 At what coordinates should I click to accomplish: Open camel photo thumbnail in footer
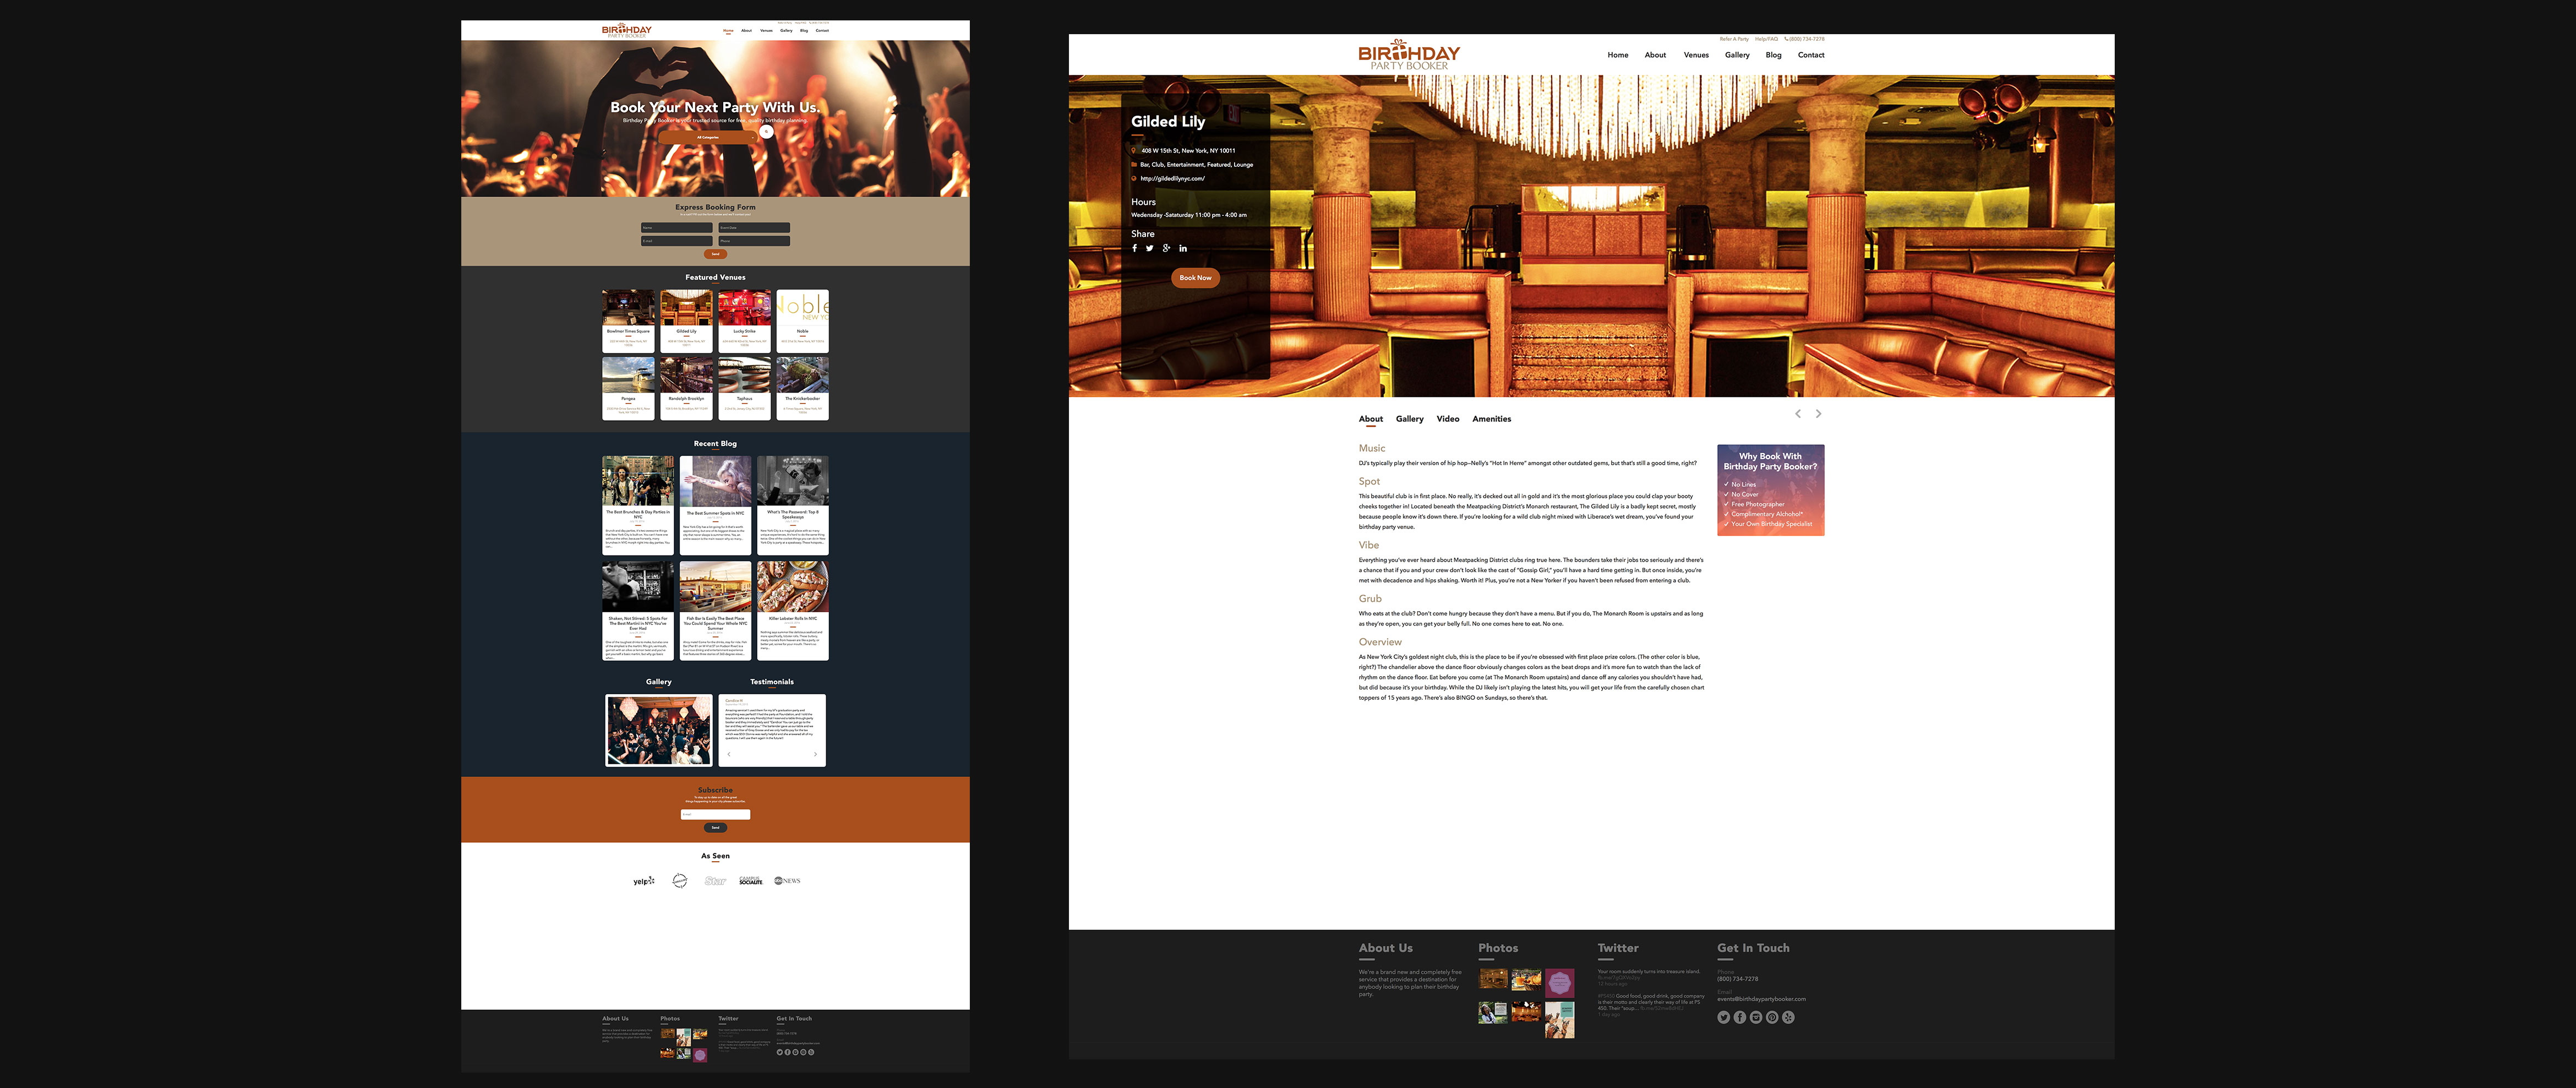[x=1559, y=1021]
